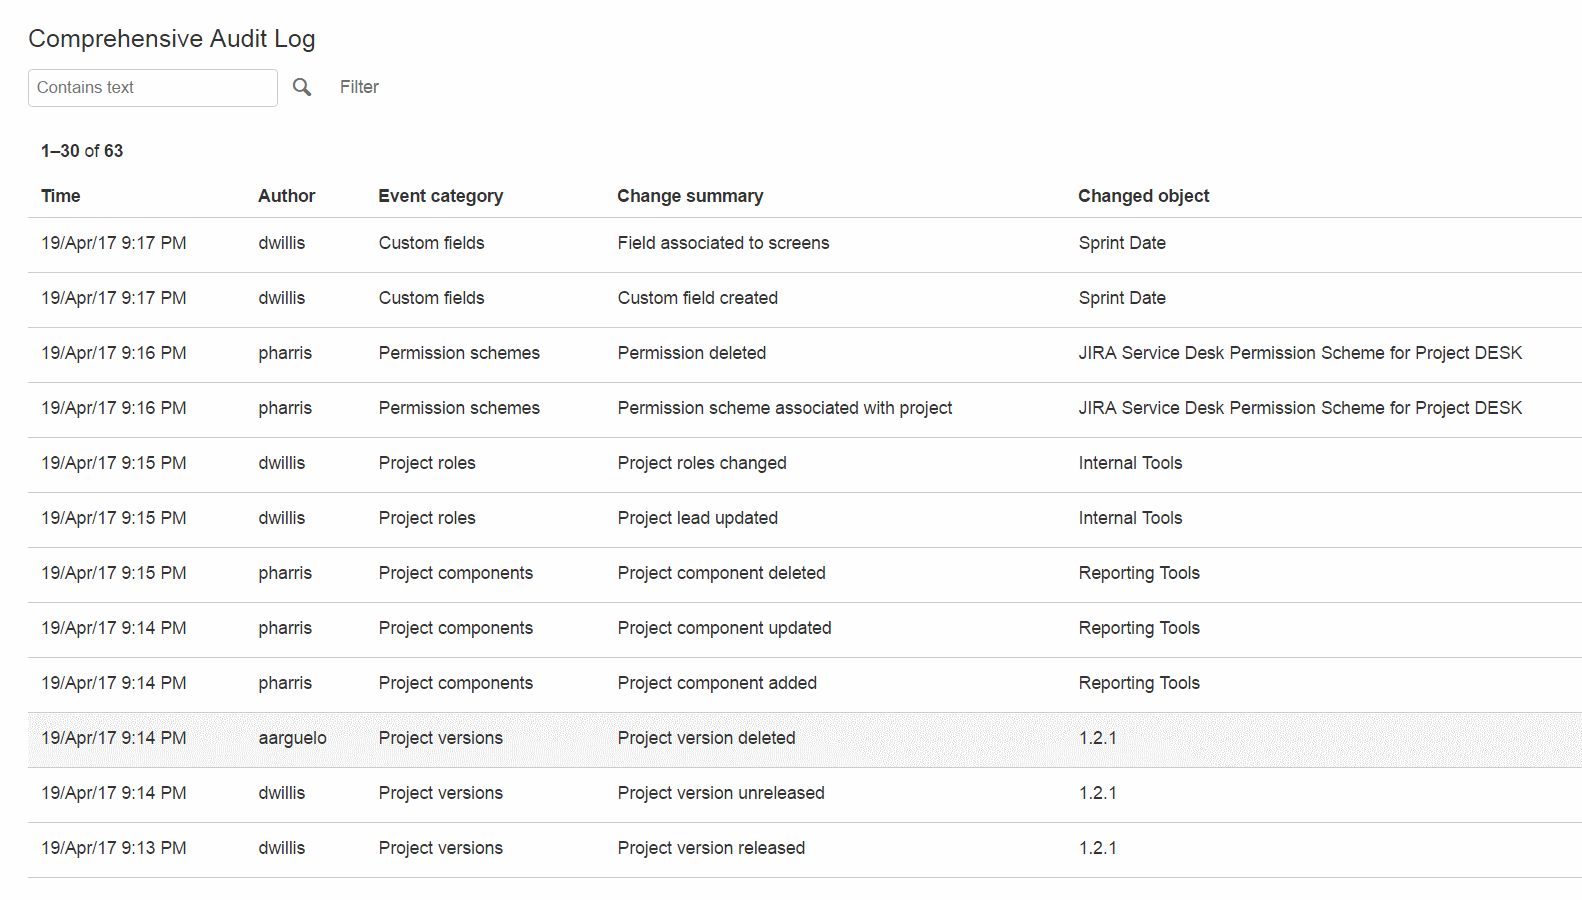The height and width of the screenshot is (900, 1582).
Task: Click the Time column header
Action: 61,196
